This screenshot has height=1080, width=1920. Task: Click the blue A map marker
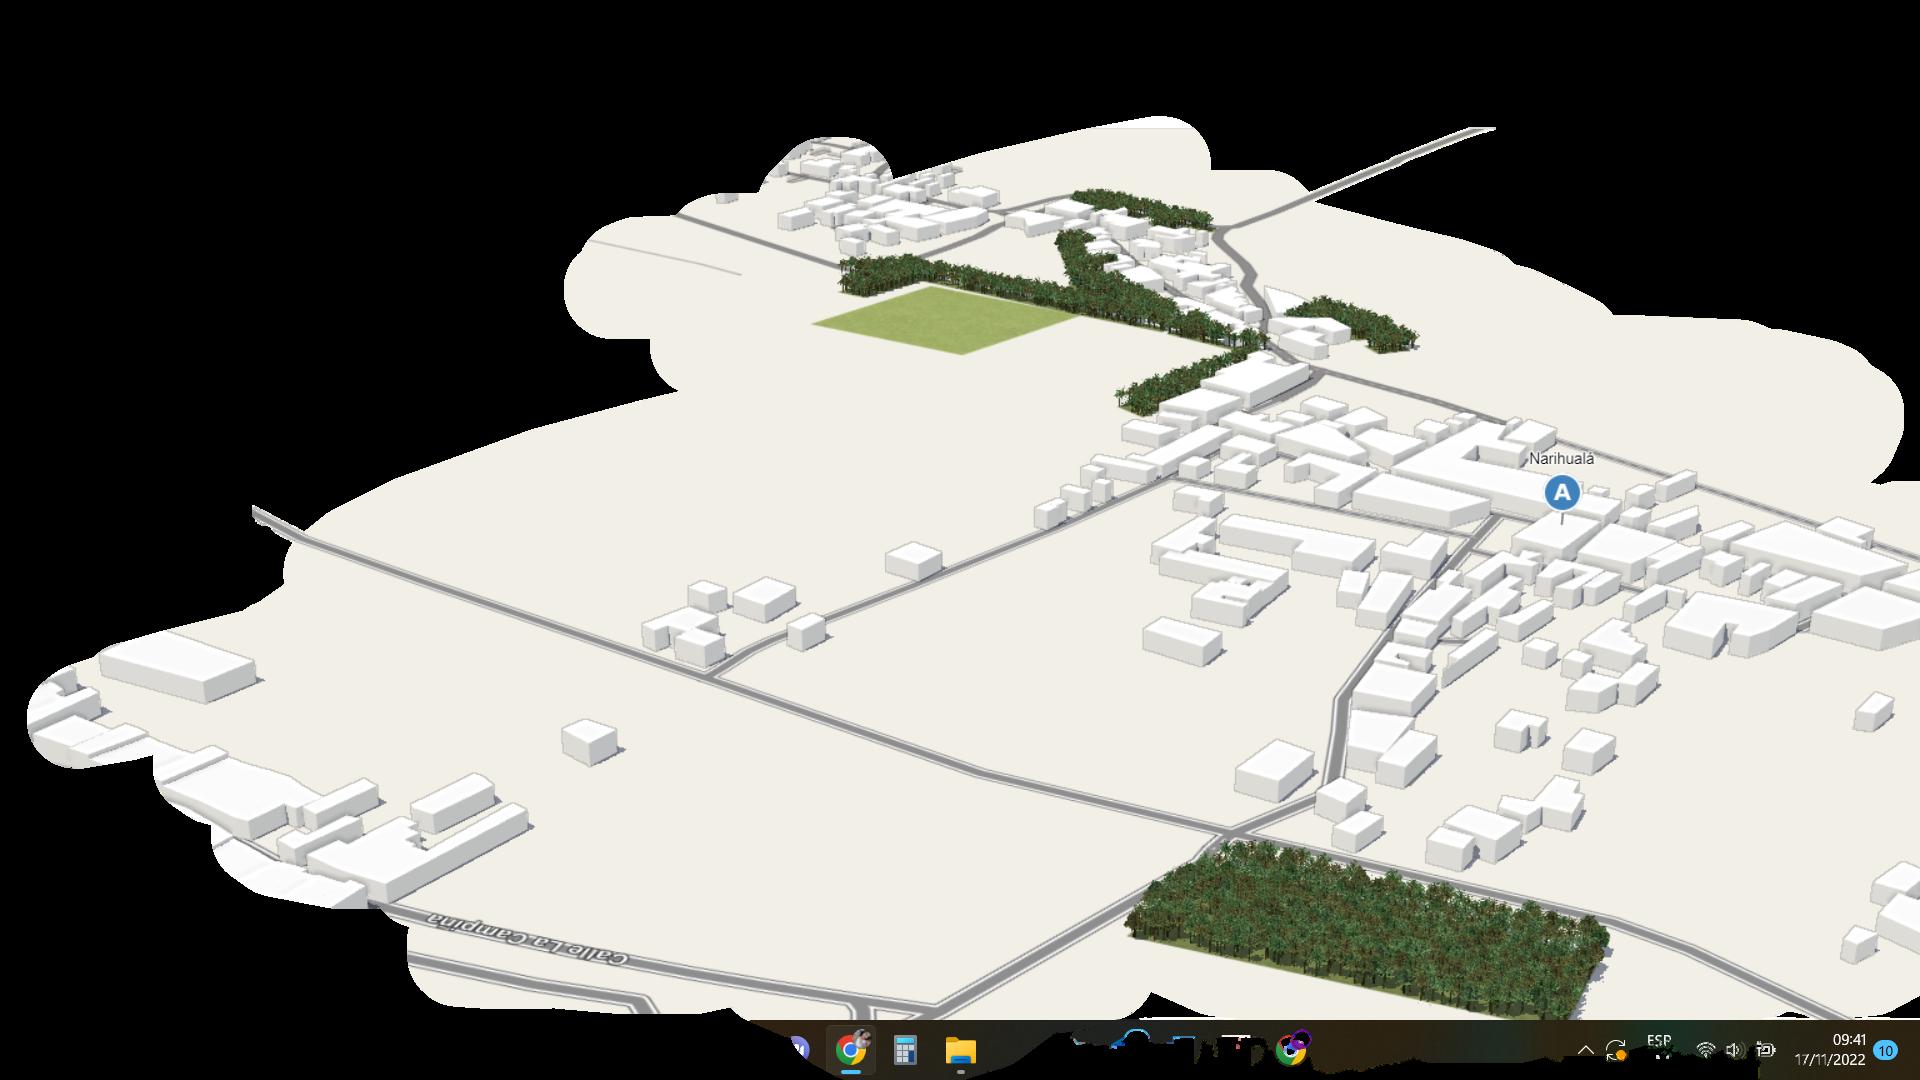[x=1562, y=493]
